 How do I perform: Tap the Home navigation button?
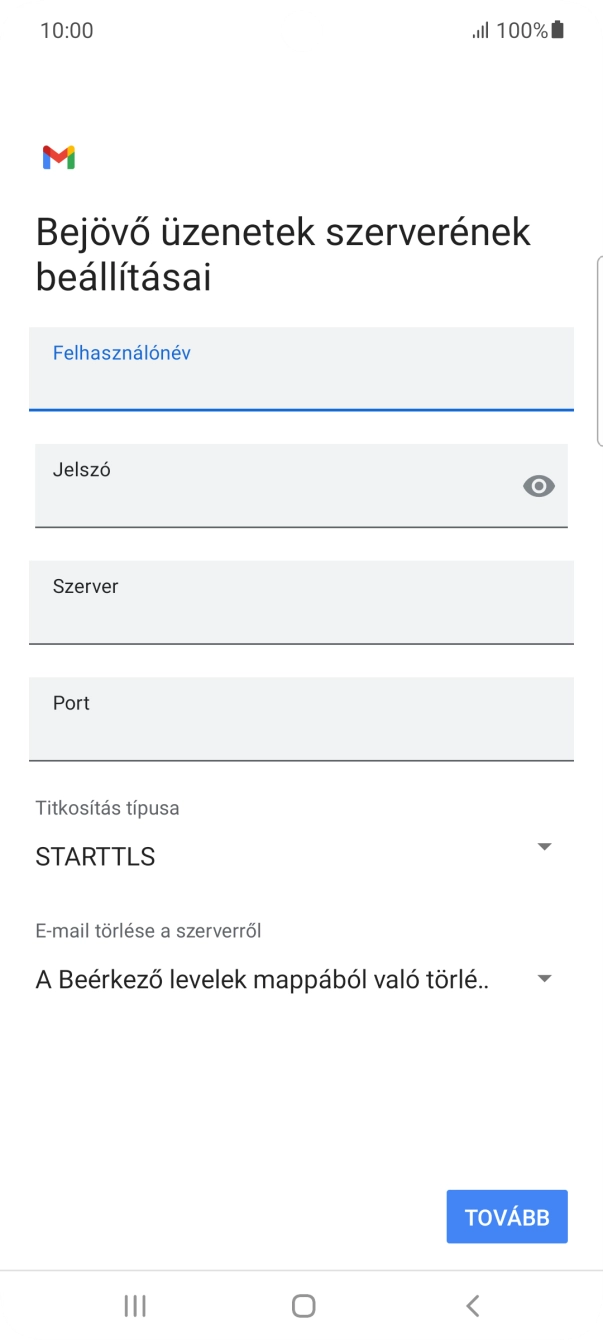tap(301, 1305)
